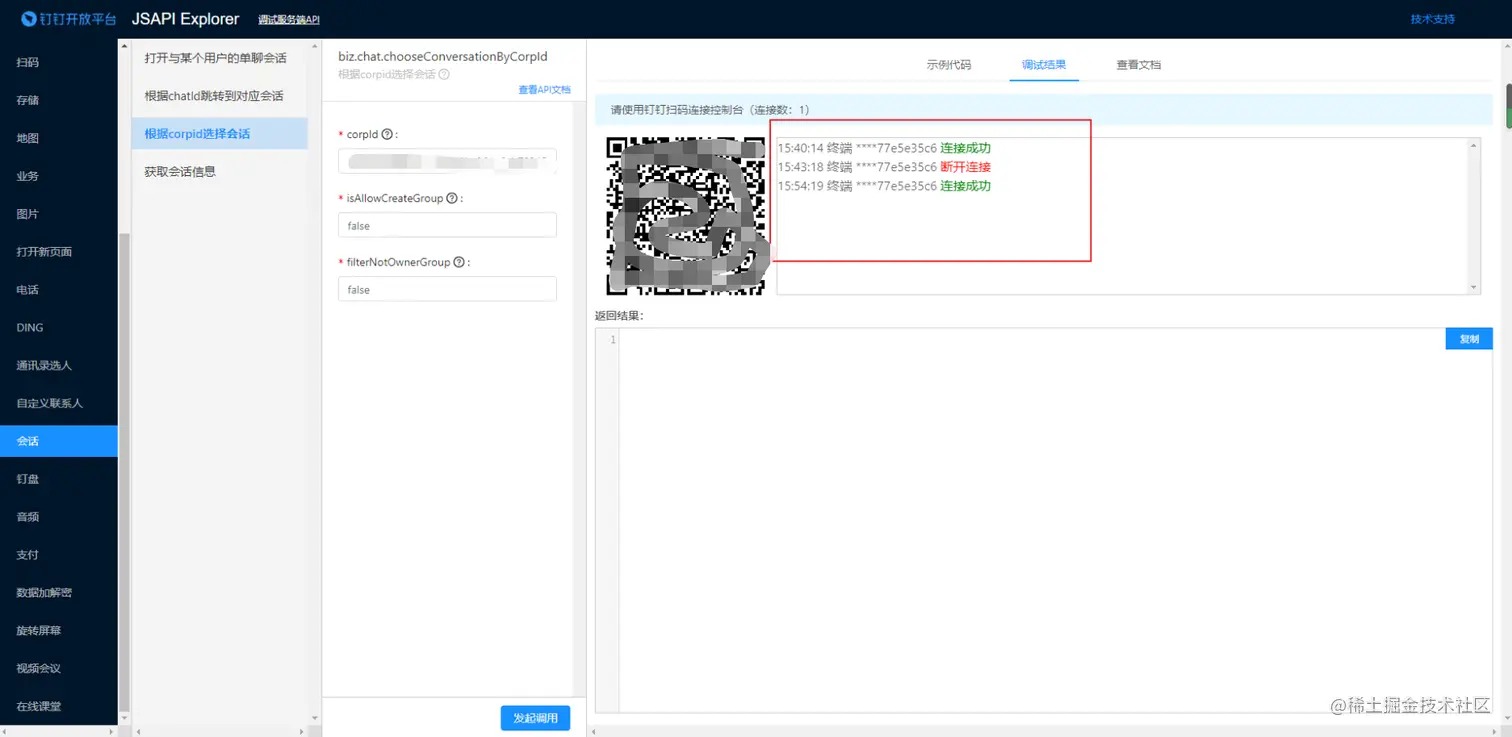Switch to 示例代码 tab

(x=948, y=64)
